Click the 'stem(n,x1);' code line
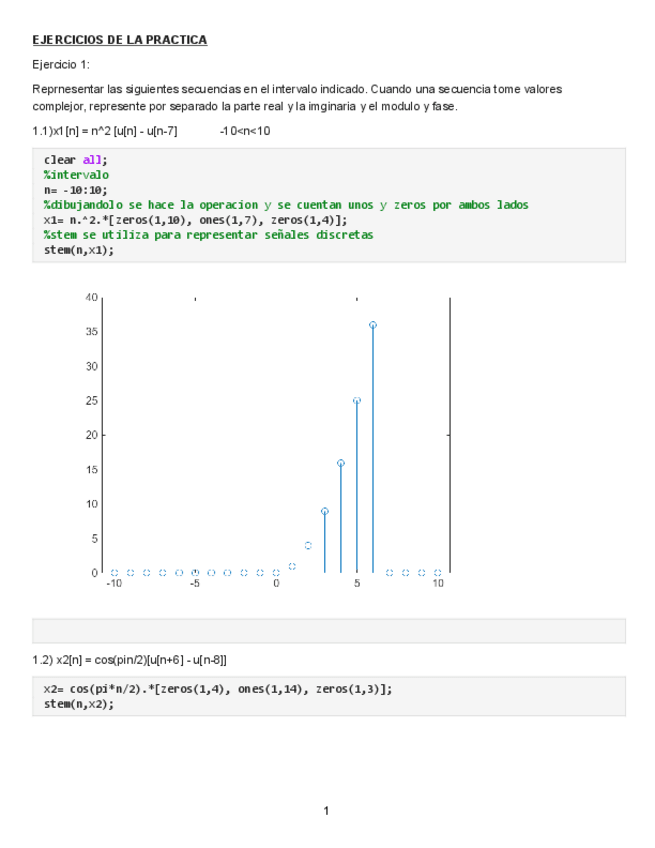The image size is (655, 848). (x=79, y=250)
